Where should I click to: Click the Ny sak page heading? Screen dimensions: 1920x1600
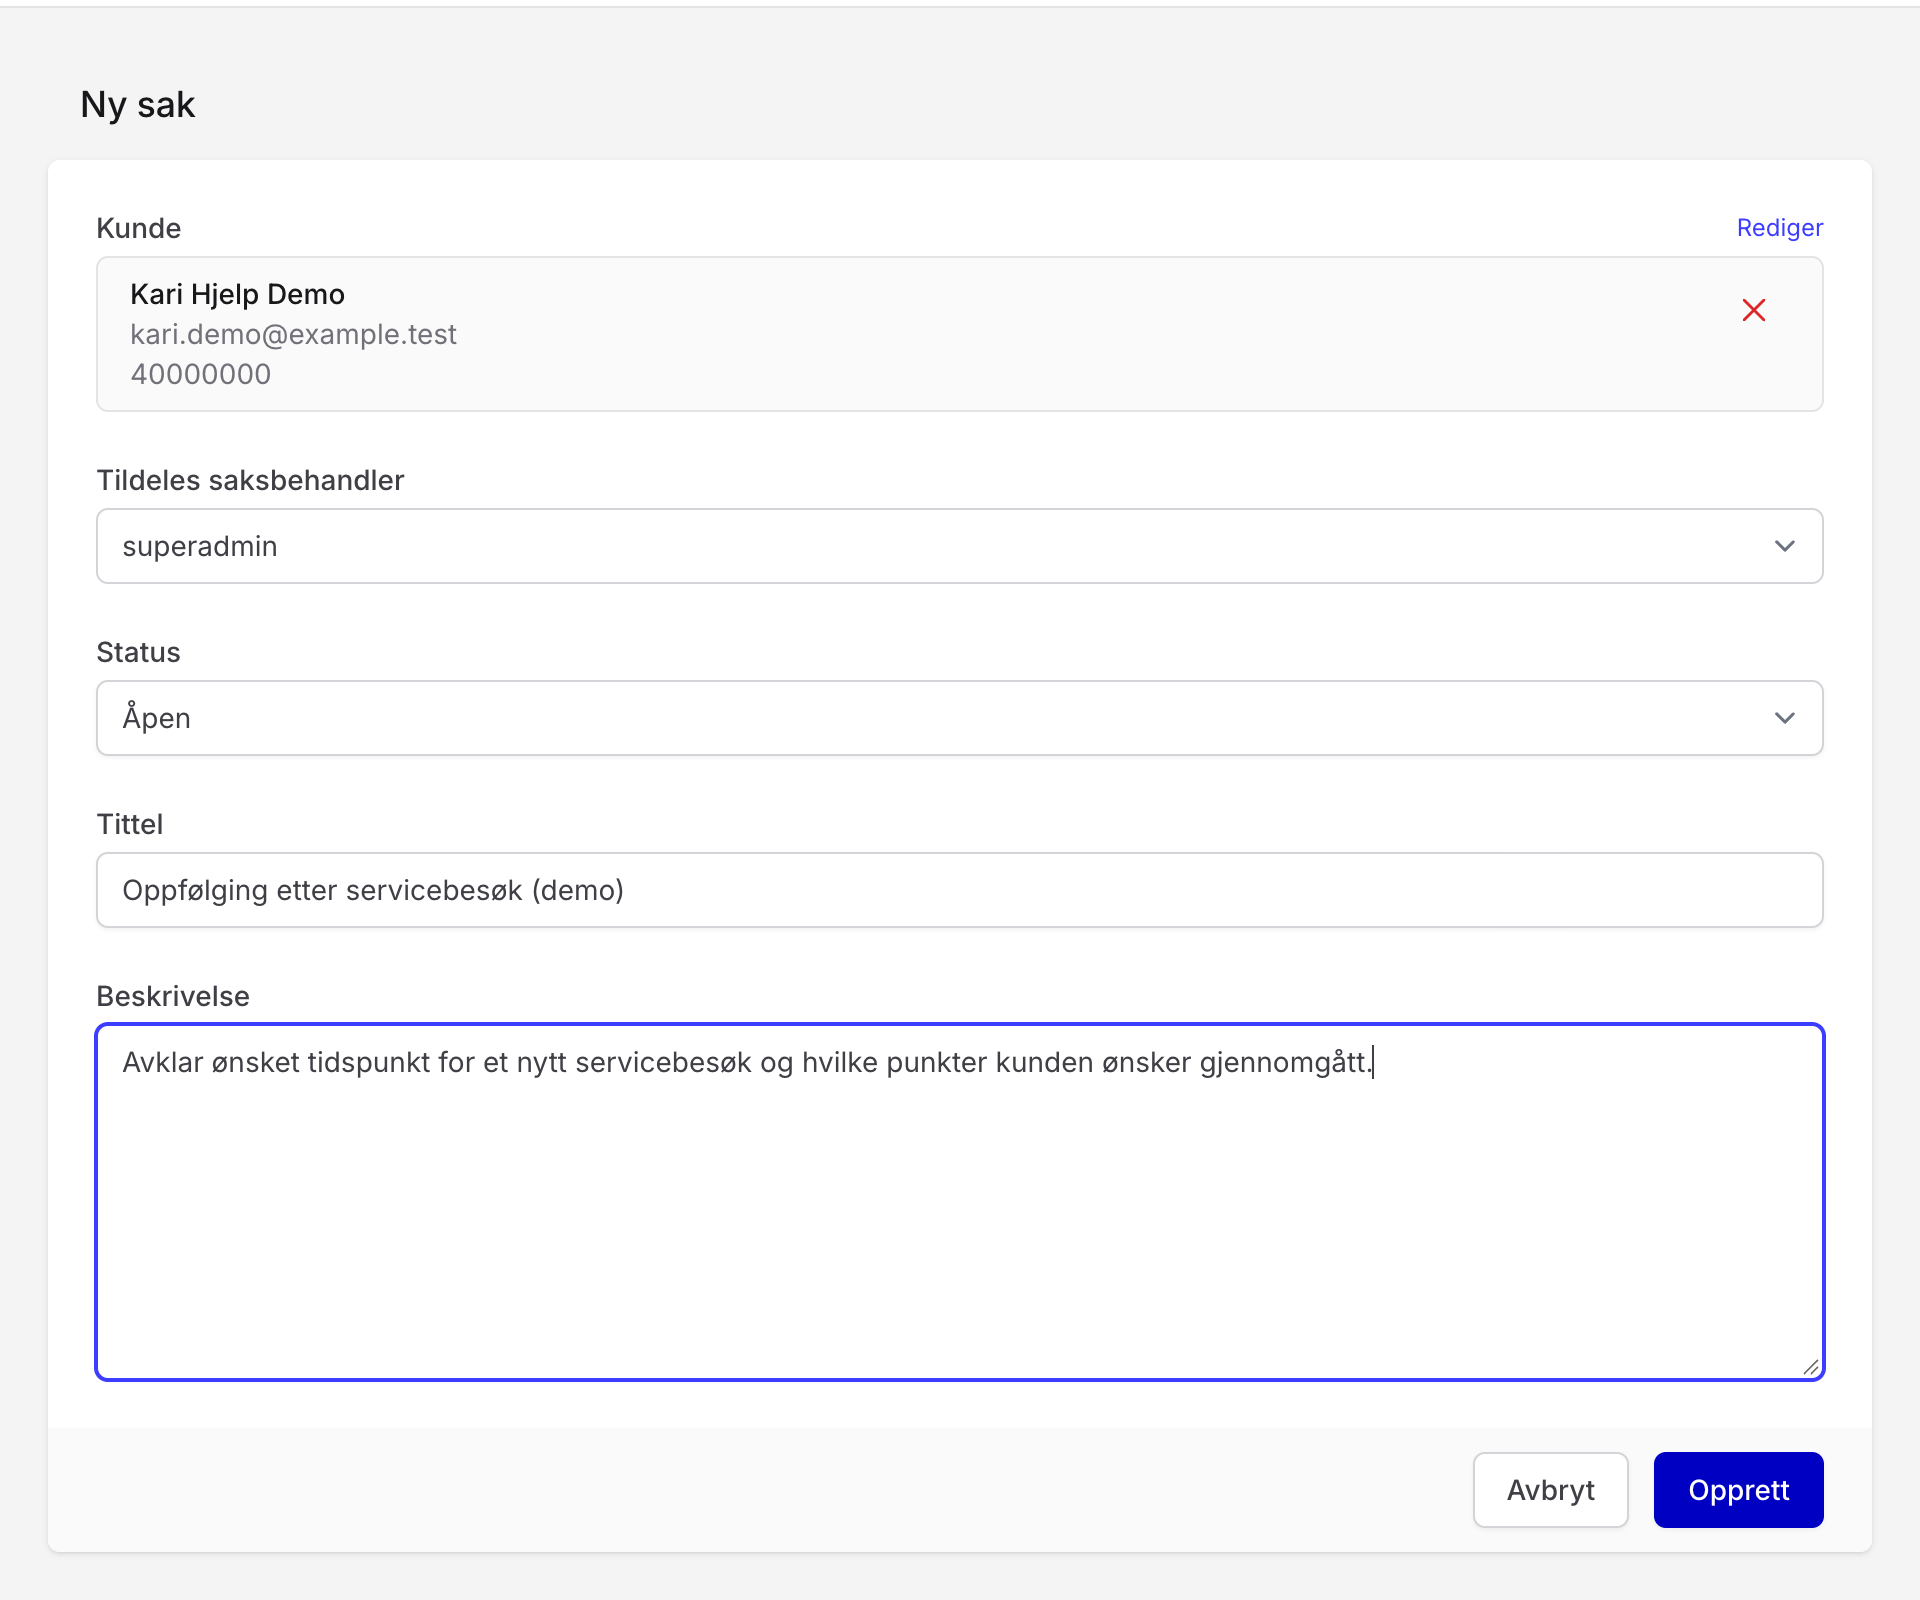[138, 105]
